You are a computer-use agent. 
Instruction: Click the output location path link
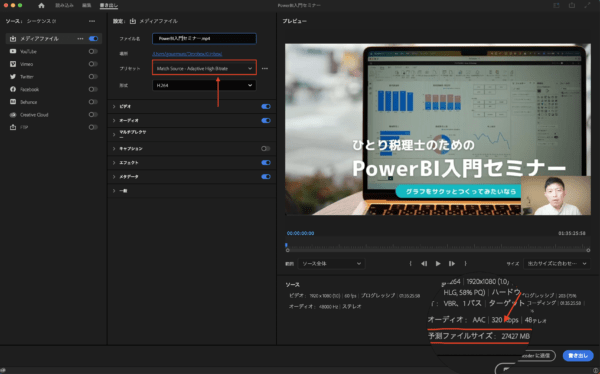(x=187, y=54)
